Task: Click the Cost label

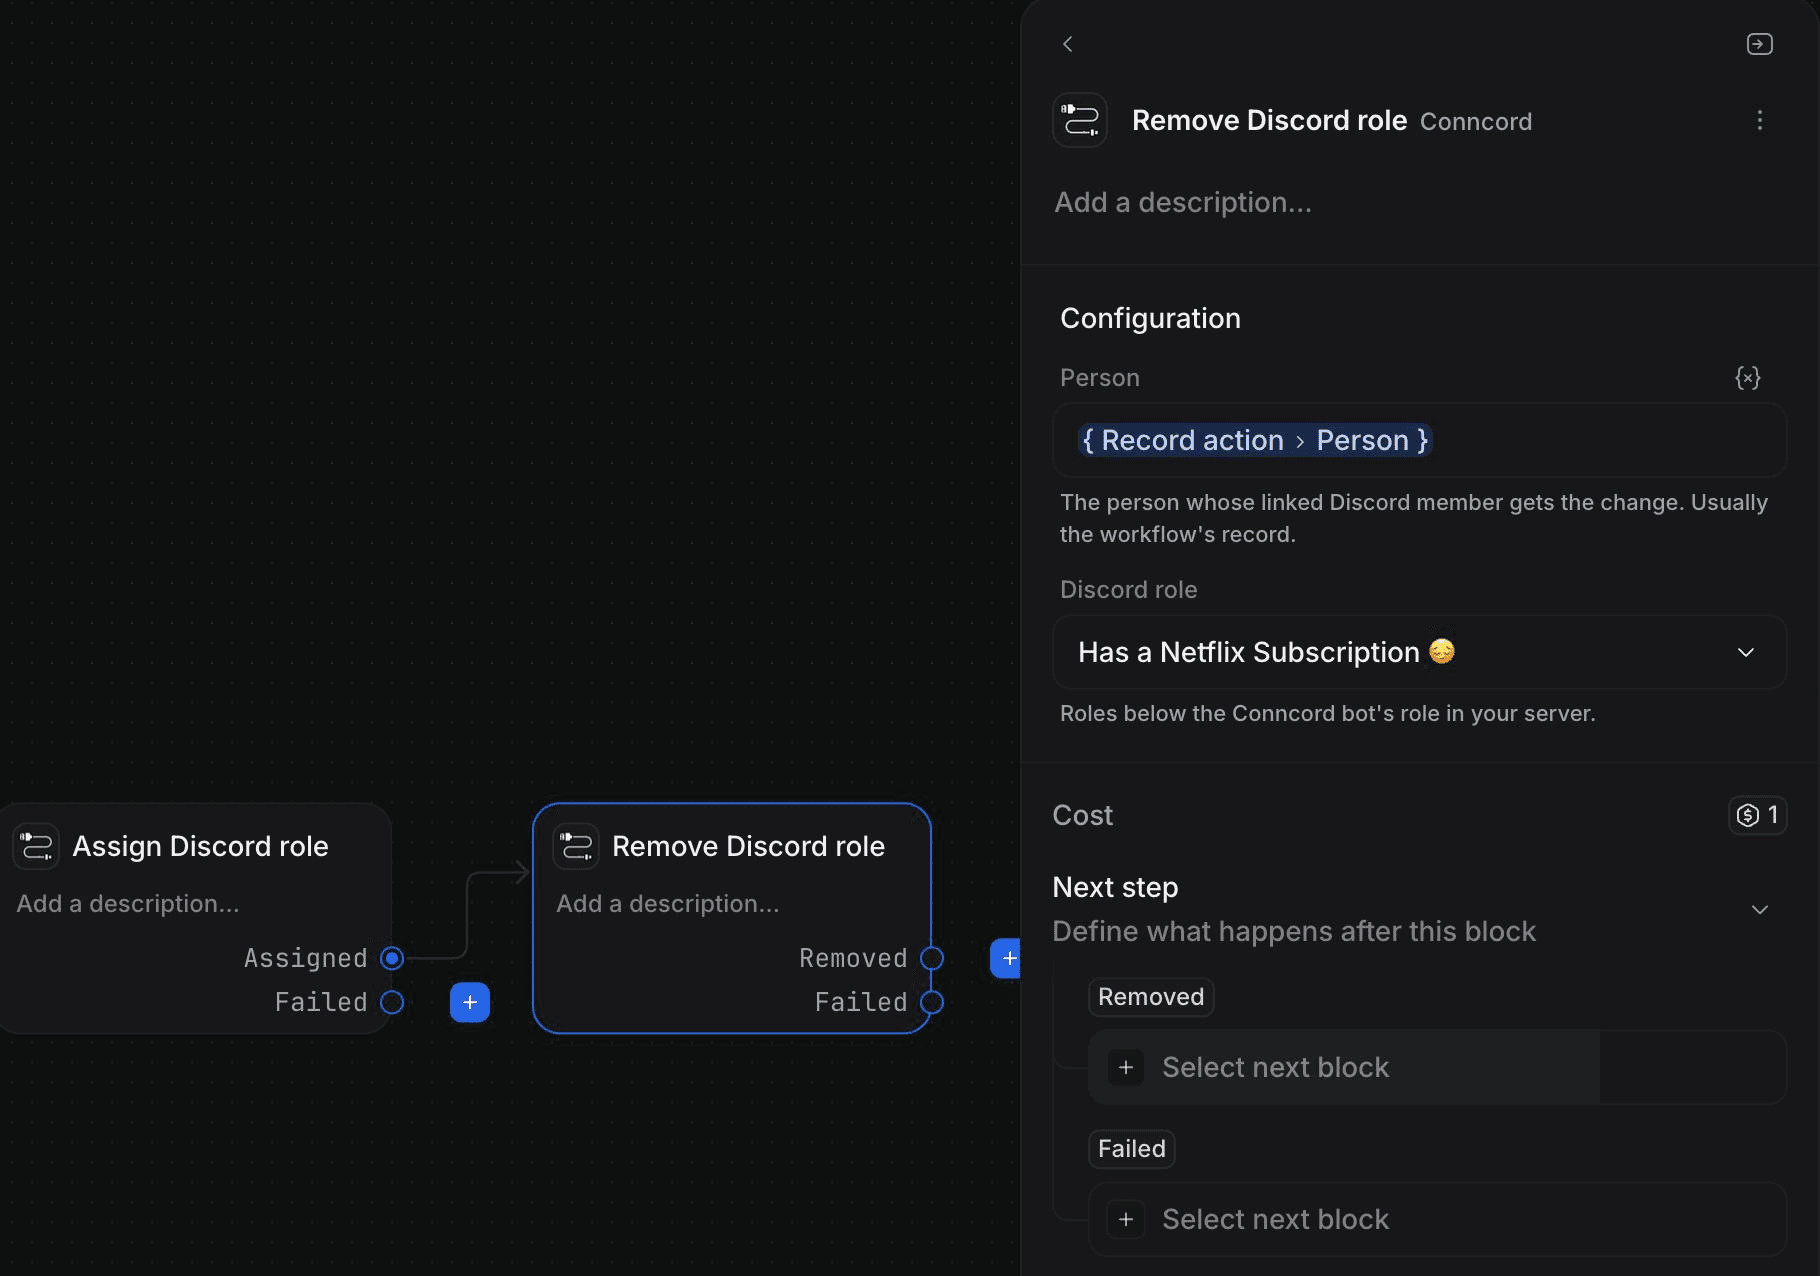Action: pos(1083,815)
